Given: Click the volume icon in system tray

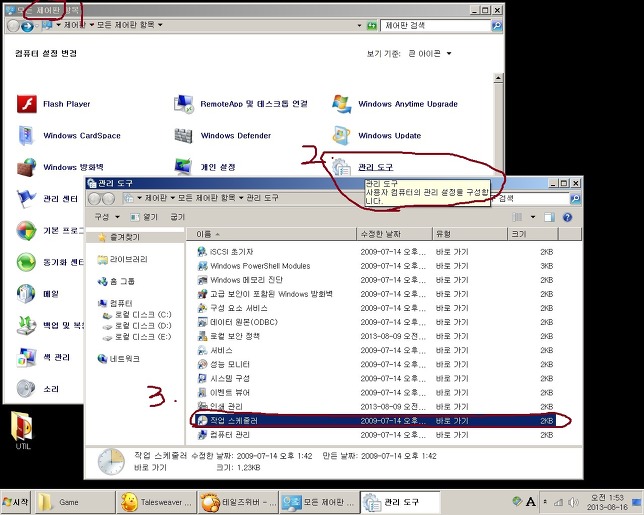Looking at the screenshot, I should coord(573,502).
